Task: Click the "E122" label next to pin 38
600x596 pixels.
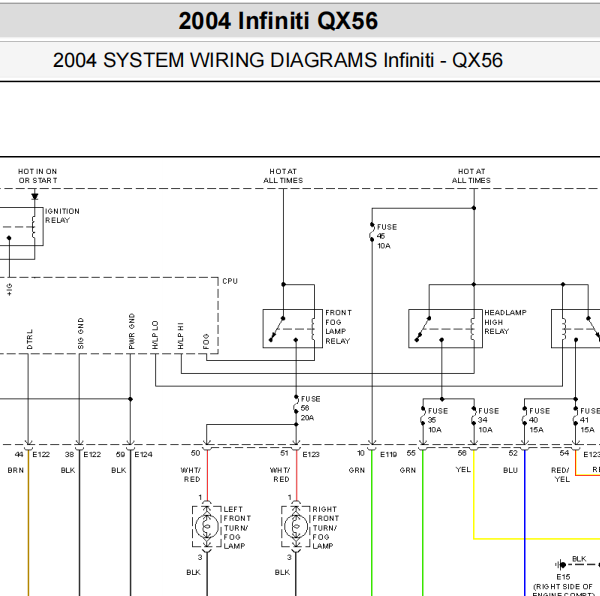Action: point(92,454)
